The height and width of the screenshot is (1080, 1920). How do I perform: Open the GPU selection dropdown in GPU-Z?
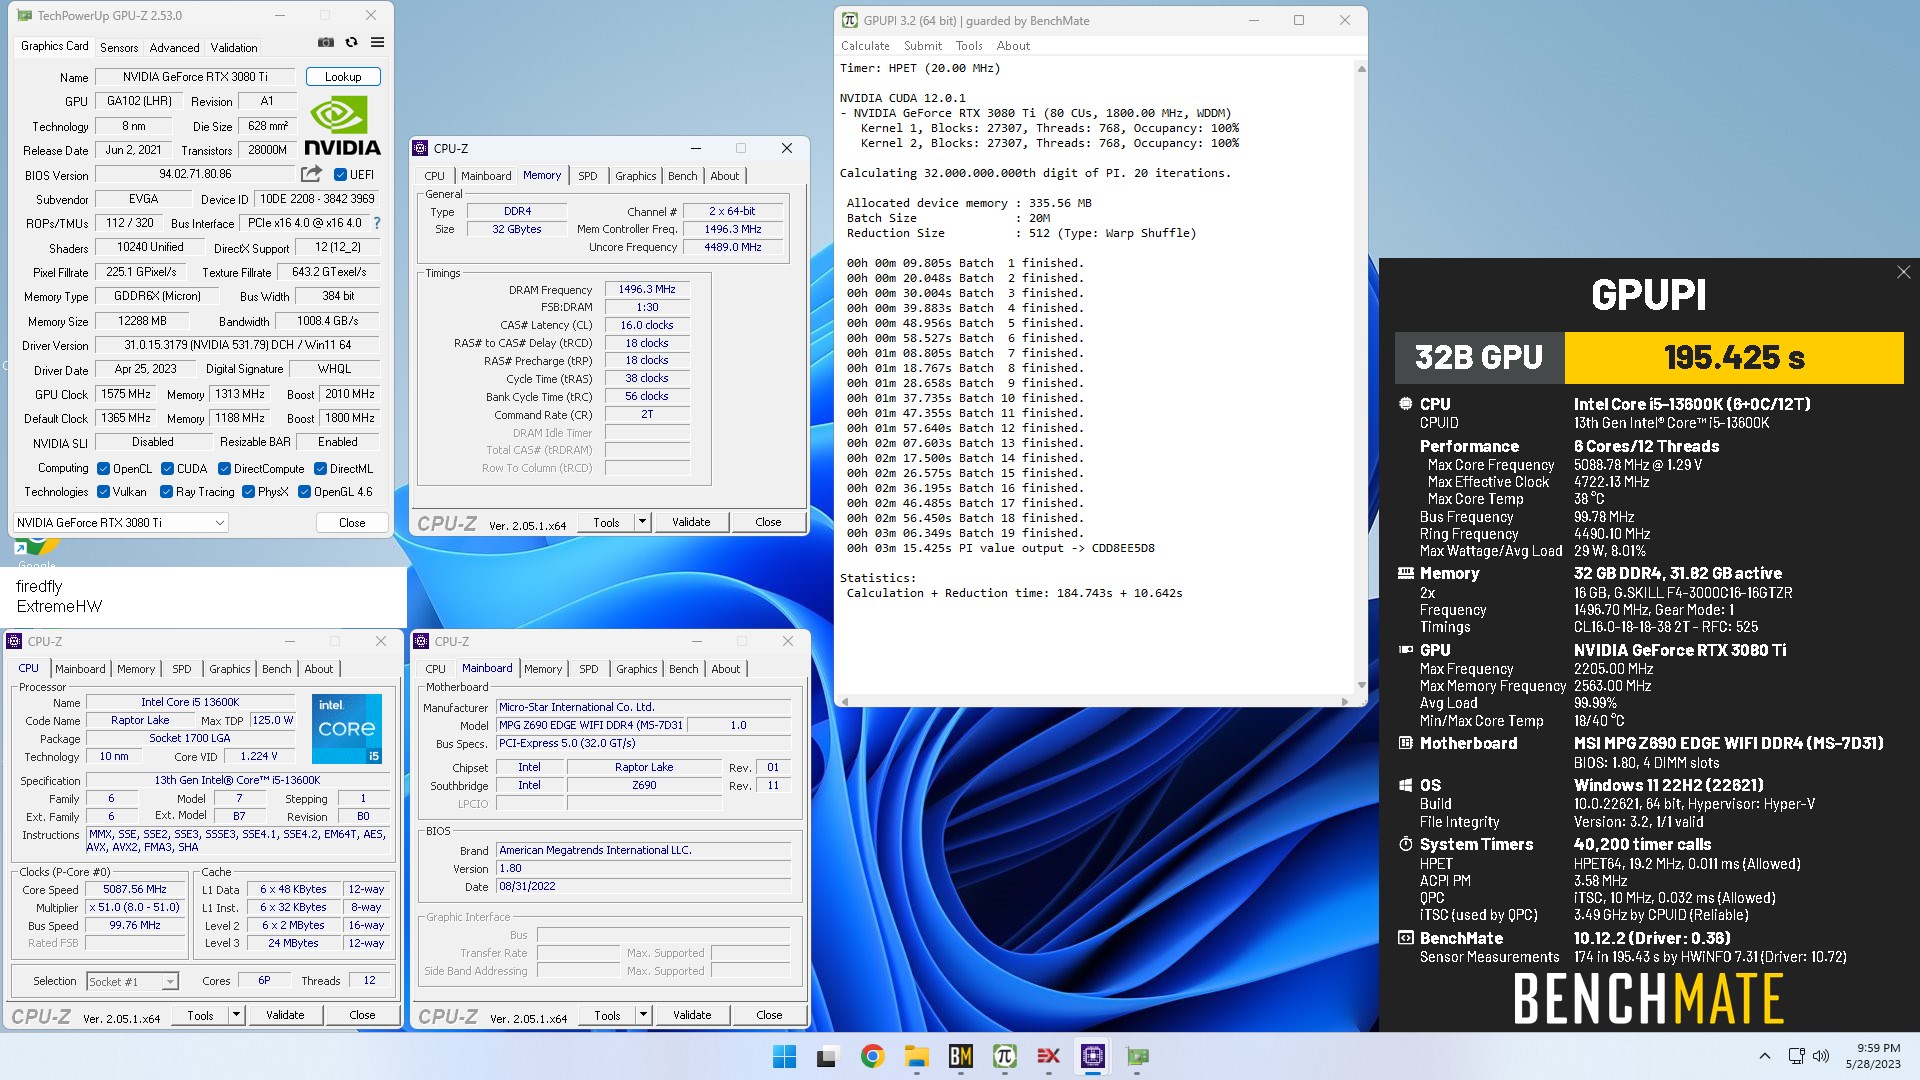121,522
